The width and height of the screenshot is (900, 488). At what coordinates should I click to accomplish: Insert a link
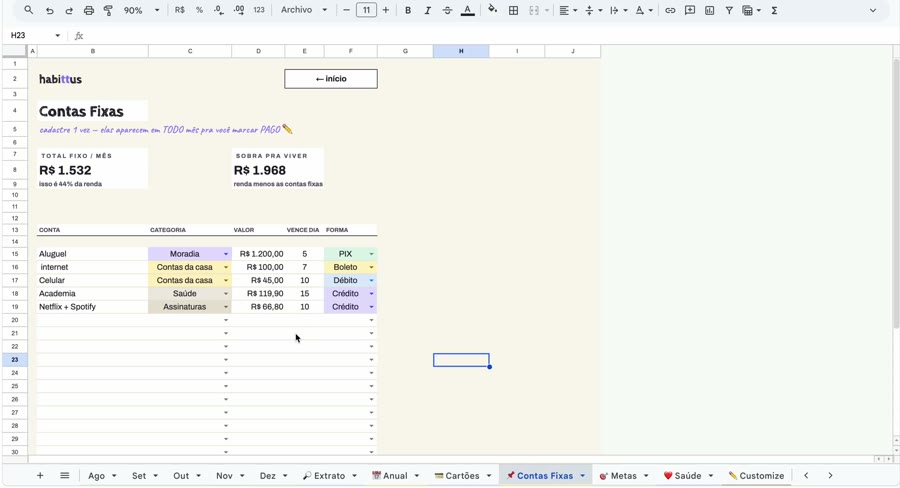tap(670, 10)
